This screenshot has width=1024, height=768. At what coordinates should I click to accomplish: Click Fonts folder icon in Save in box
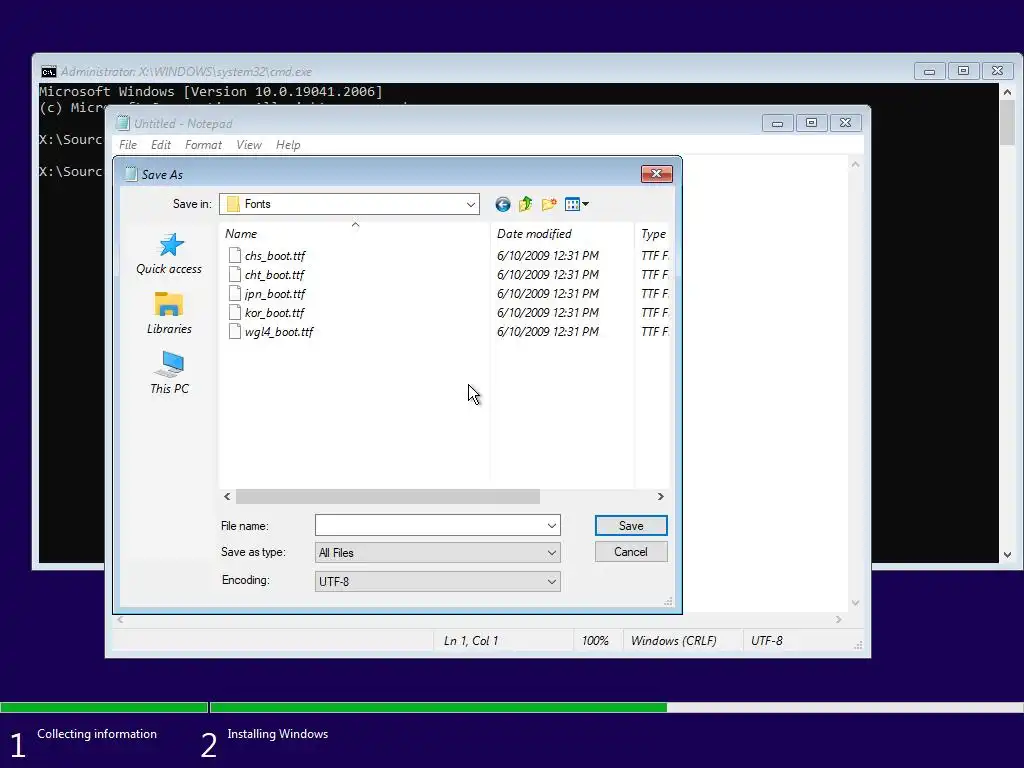[x=233, y=204]
